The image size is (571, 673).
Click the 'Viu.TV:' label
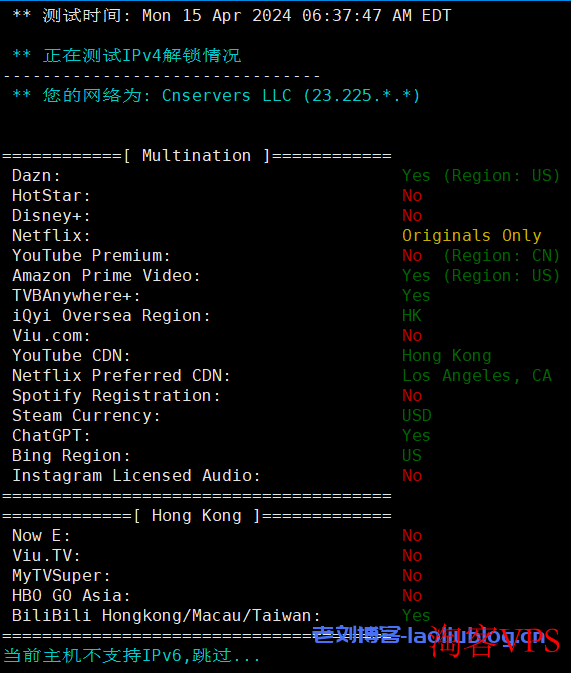point(46,555)
